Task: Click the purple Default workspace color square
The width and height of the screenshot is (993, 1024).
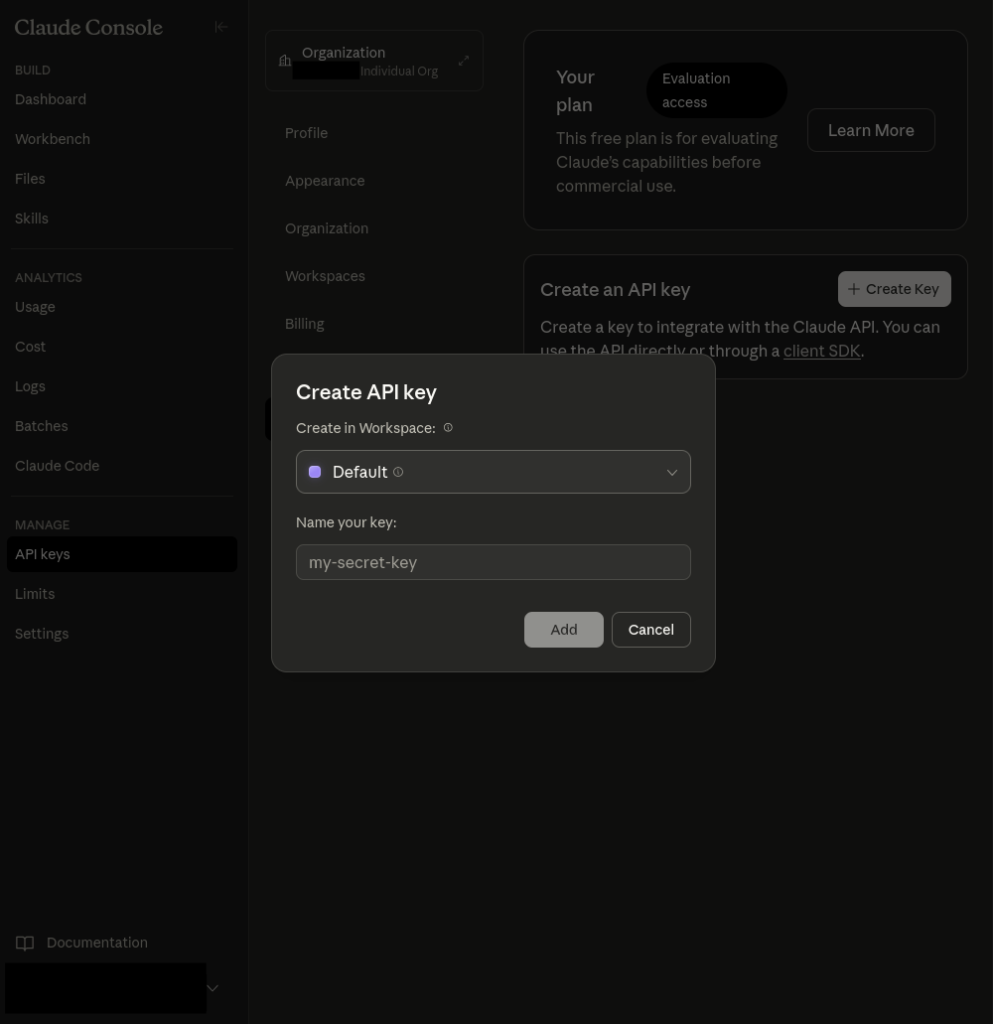Action: pos(315,472)
